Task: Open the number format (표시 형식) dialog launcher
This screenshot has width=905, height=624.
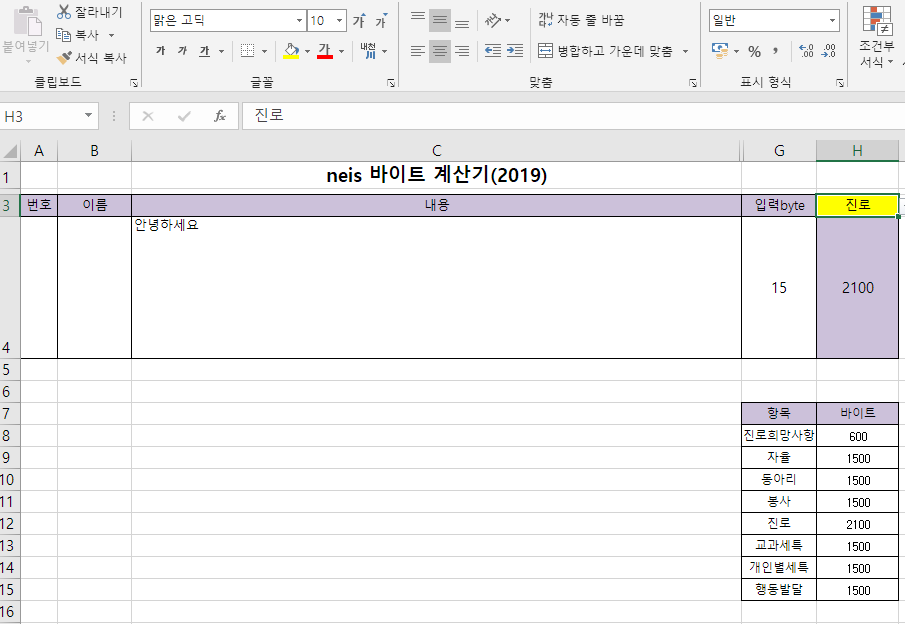Action: 840,83
